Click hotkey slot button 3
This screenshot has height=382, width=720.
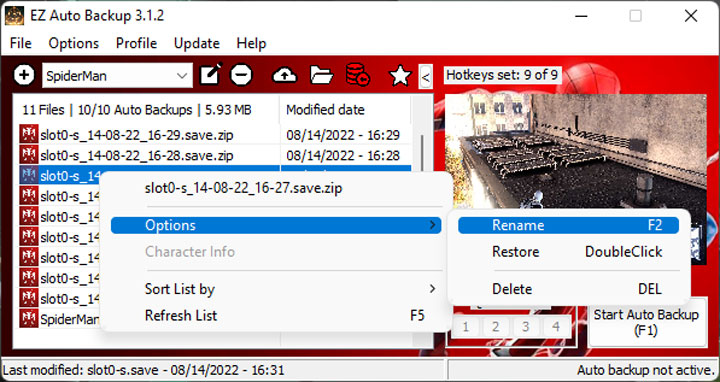[525, 327]
